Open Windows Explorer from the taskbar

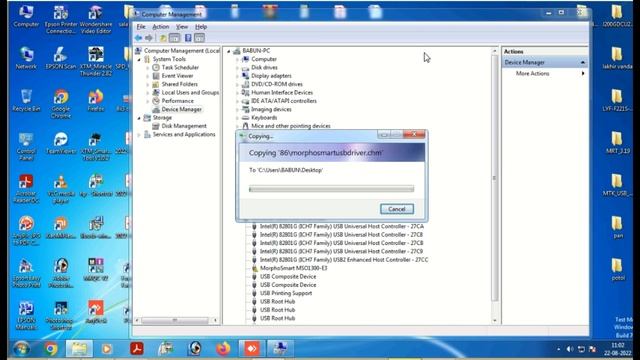[x=79, y=349]
